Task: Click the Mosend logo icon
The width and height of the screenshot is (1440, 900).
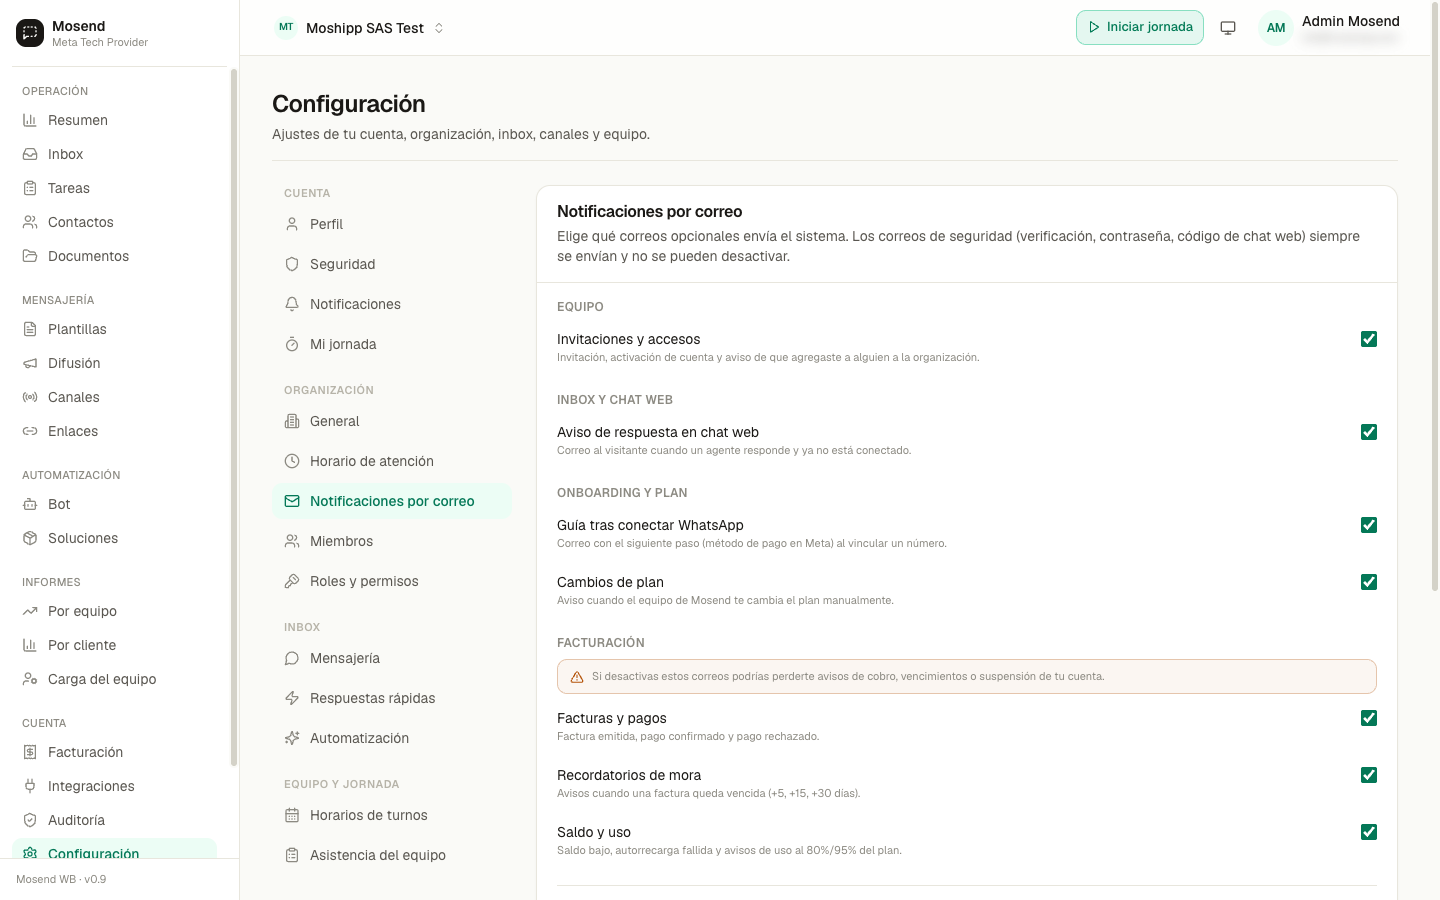Action: tap(30, 33)
